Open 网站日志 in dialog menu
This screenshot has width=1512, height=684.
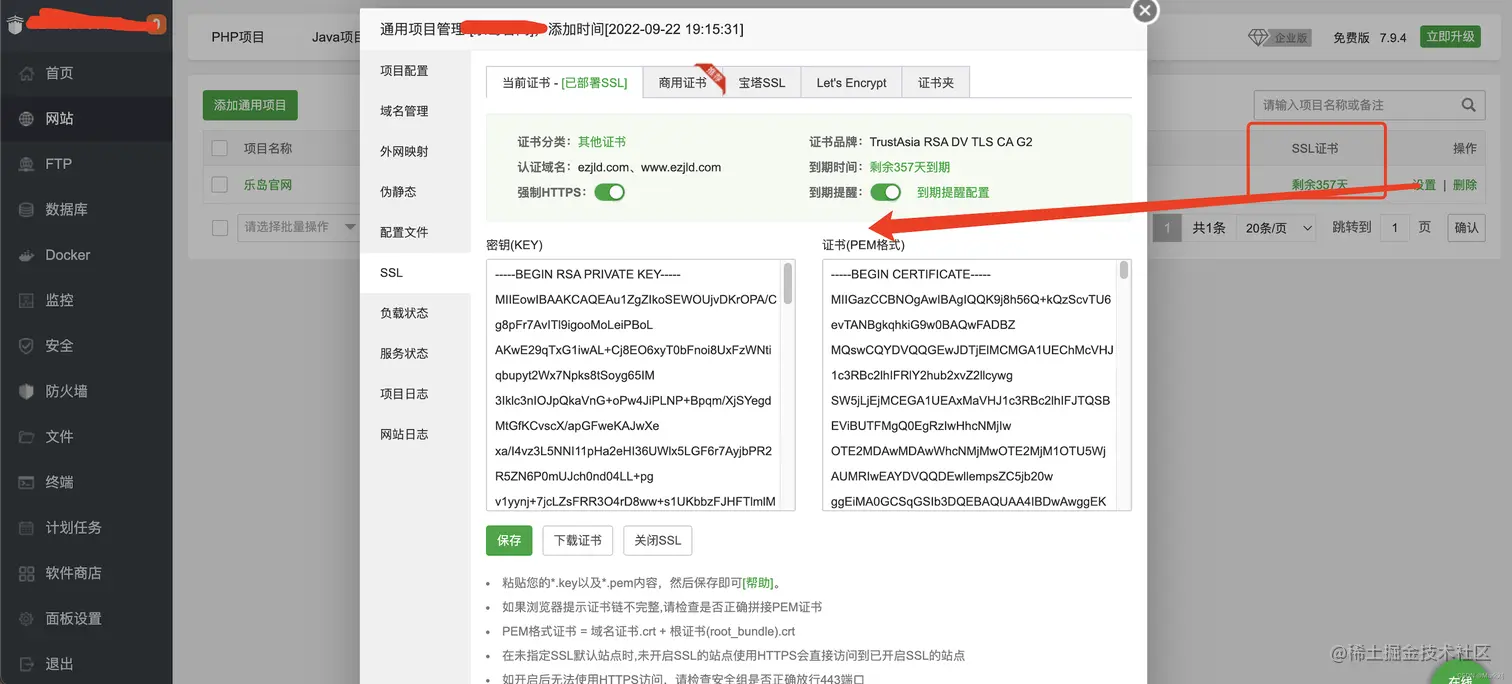point(415,434)
